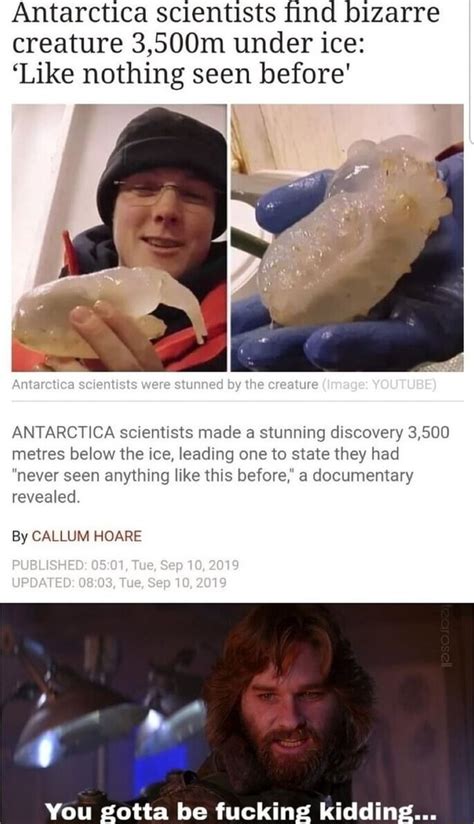Click the Image: YOUTUBE credit text
The image size is (474, 824).
[x=379, y=385]
